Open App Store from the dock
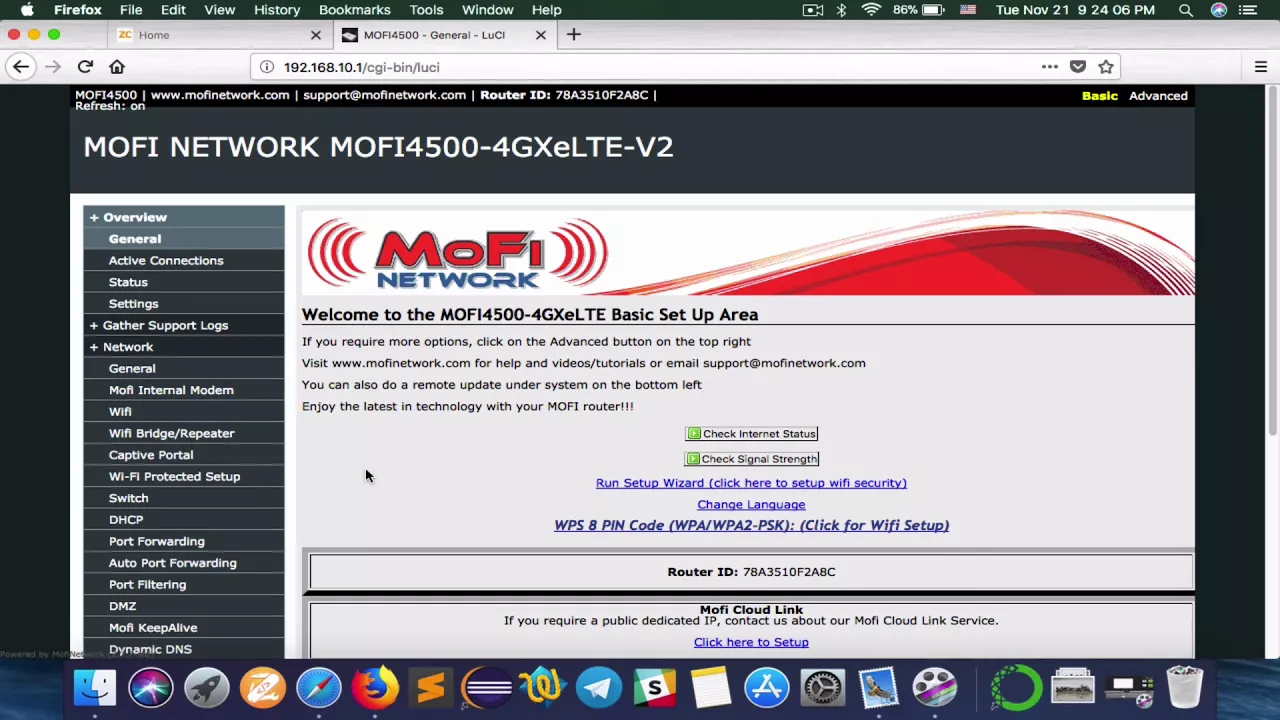This screenshot has width=1280, height=720. 767,688
